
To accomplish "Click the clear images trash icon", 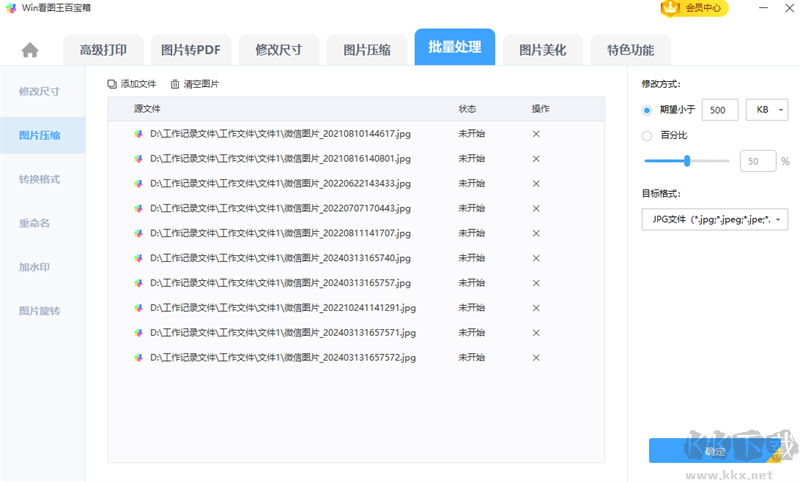I will point(176,84).
